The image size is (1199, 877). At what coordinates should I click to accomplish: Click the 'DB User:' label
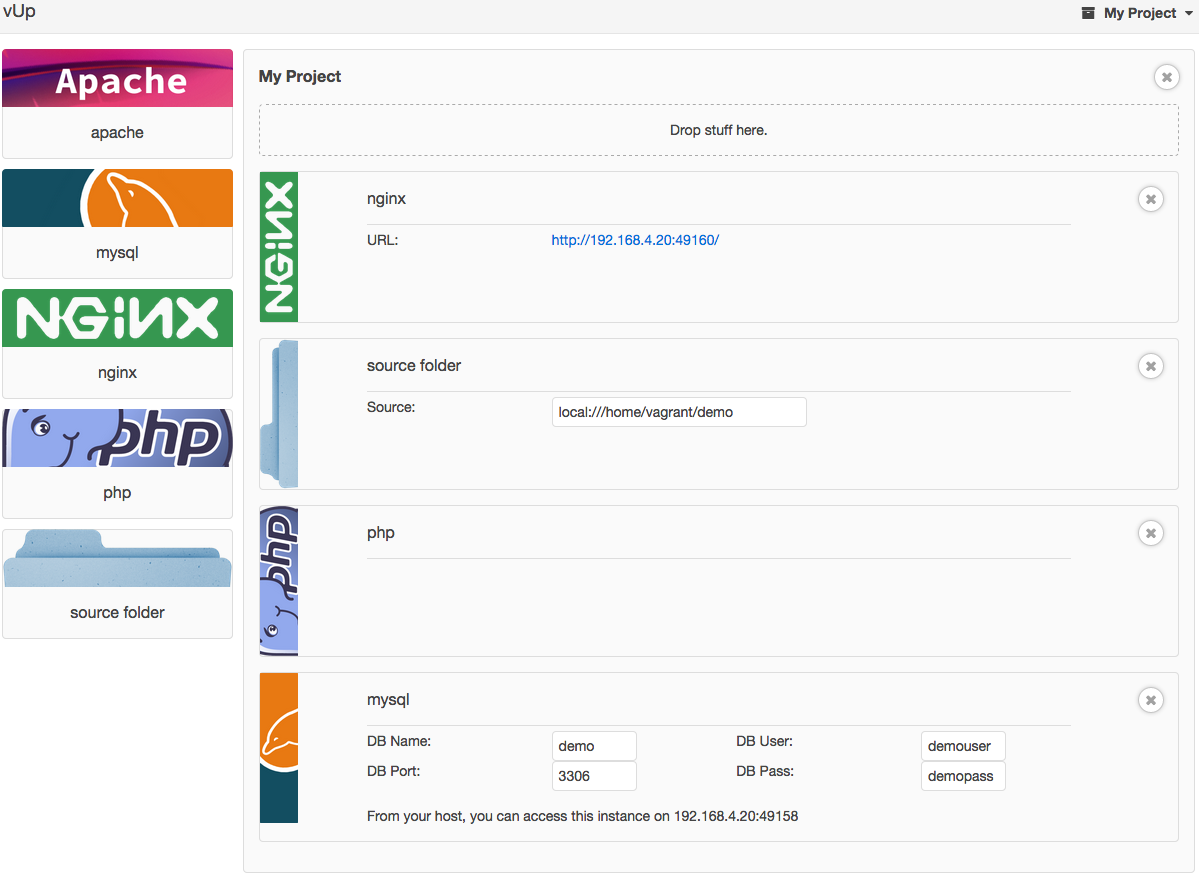pyautogui.click(x=765, y=741)
